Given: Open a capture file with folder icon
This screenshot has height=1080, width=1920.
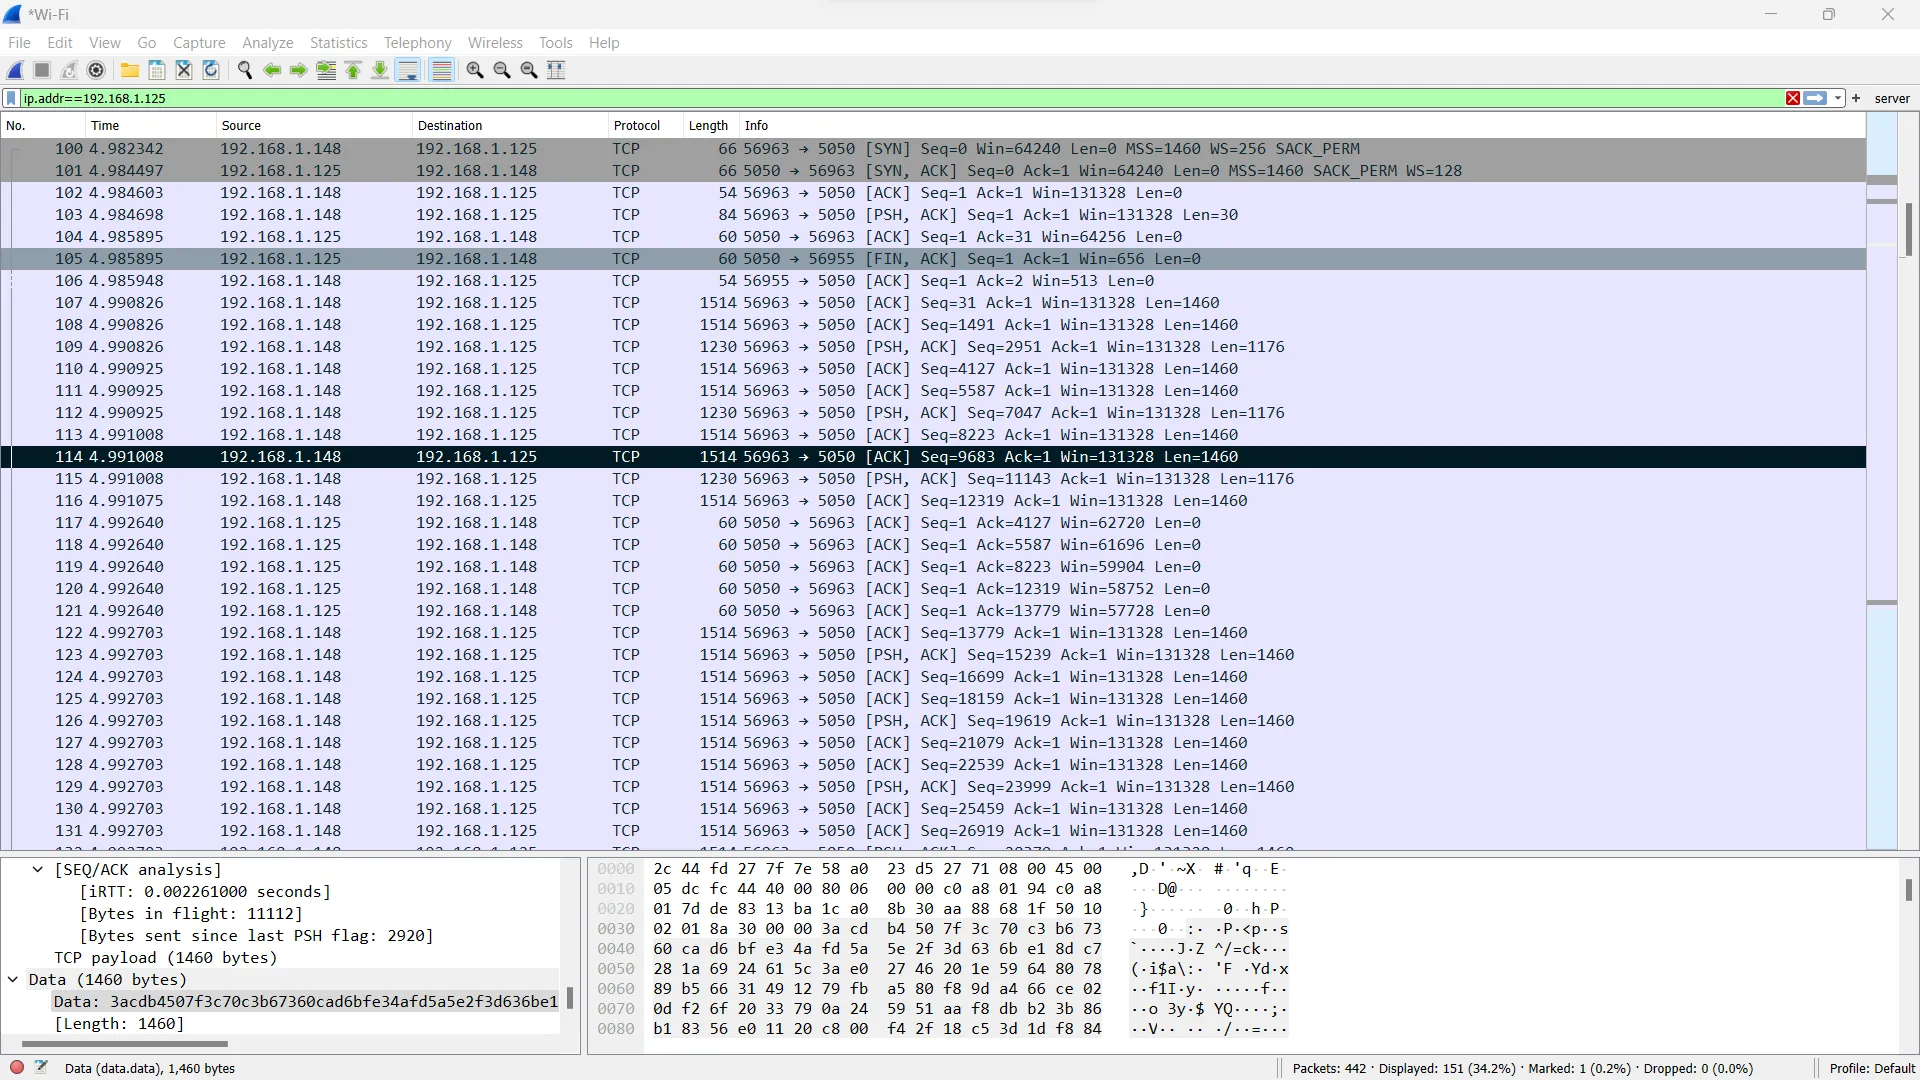Looking at the screenshot, I should (x=130, y=70).
